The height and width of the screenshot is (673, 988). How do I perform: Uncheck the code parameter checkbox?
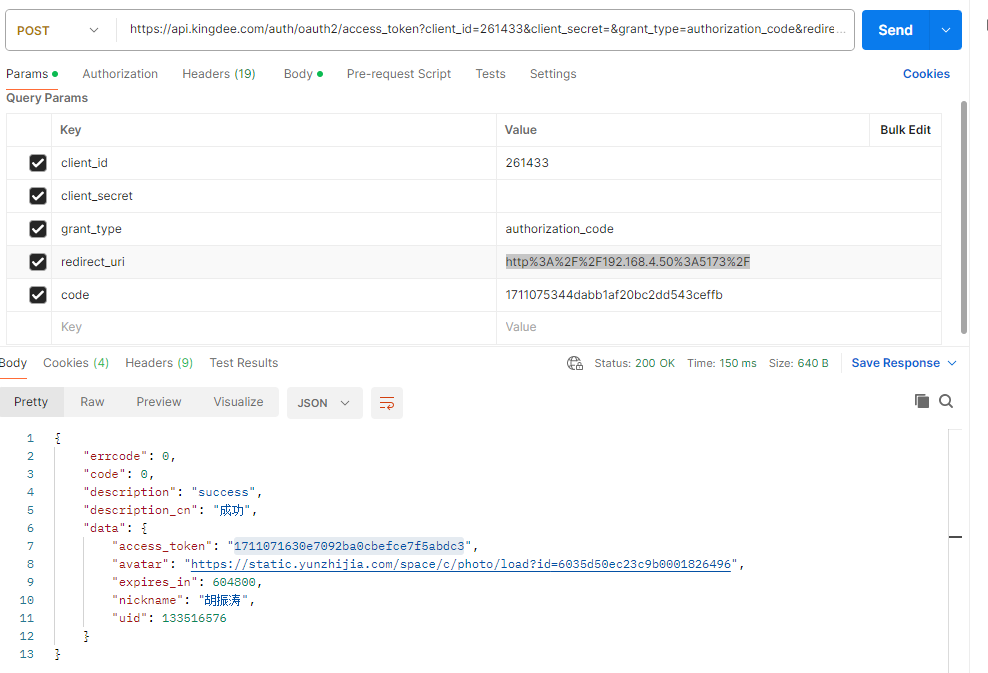38,295
